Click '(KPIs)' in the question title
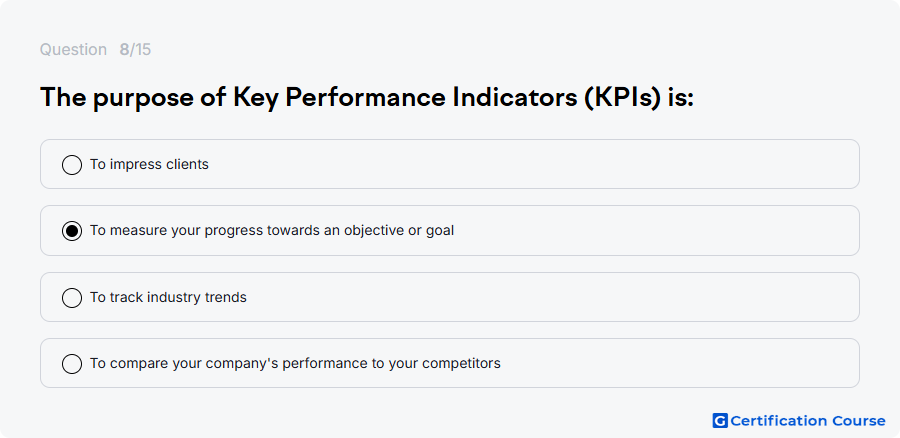Viewport: 900px width, 438px height. 623,98
